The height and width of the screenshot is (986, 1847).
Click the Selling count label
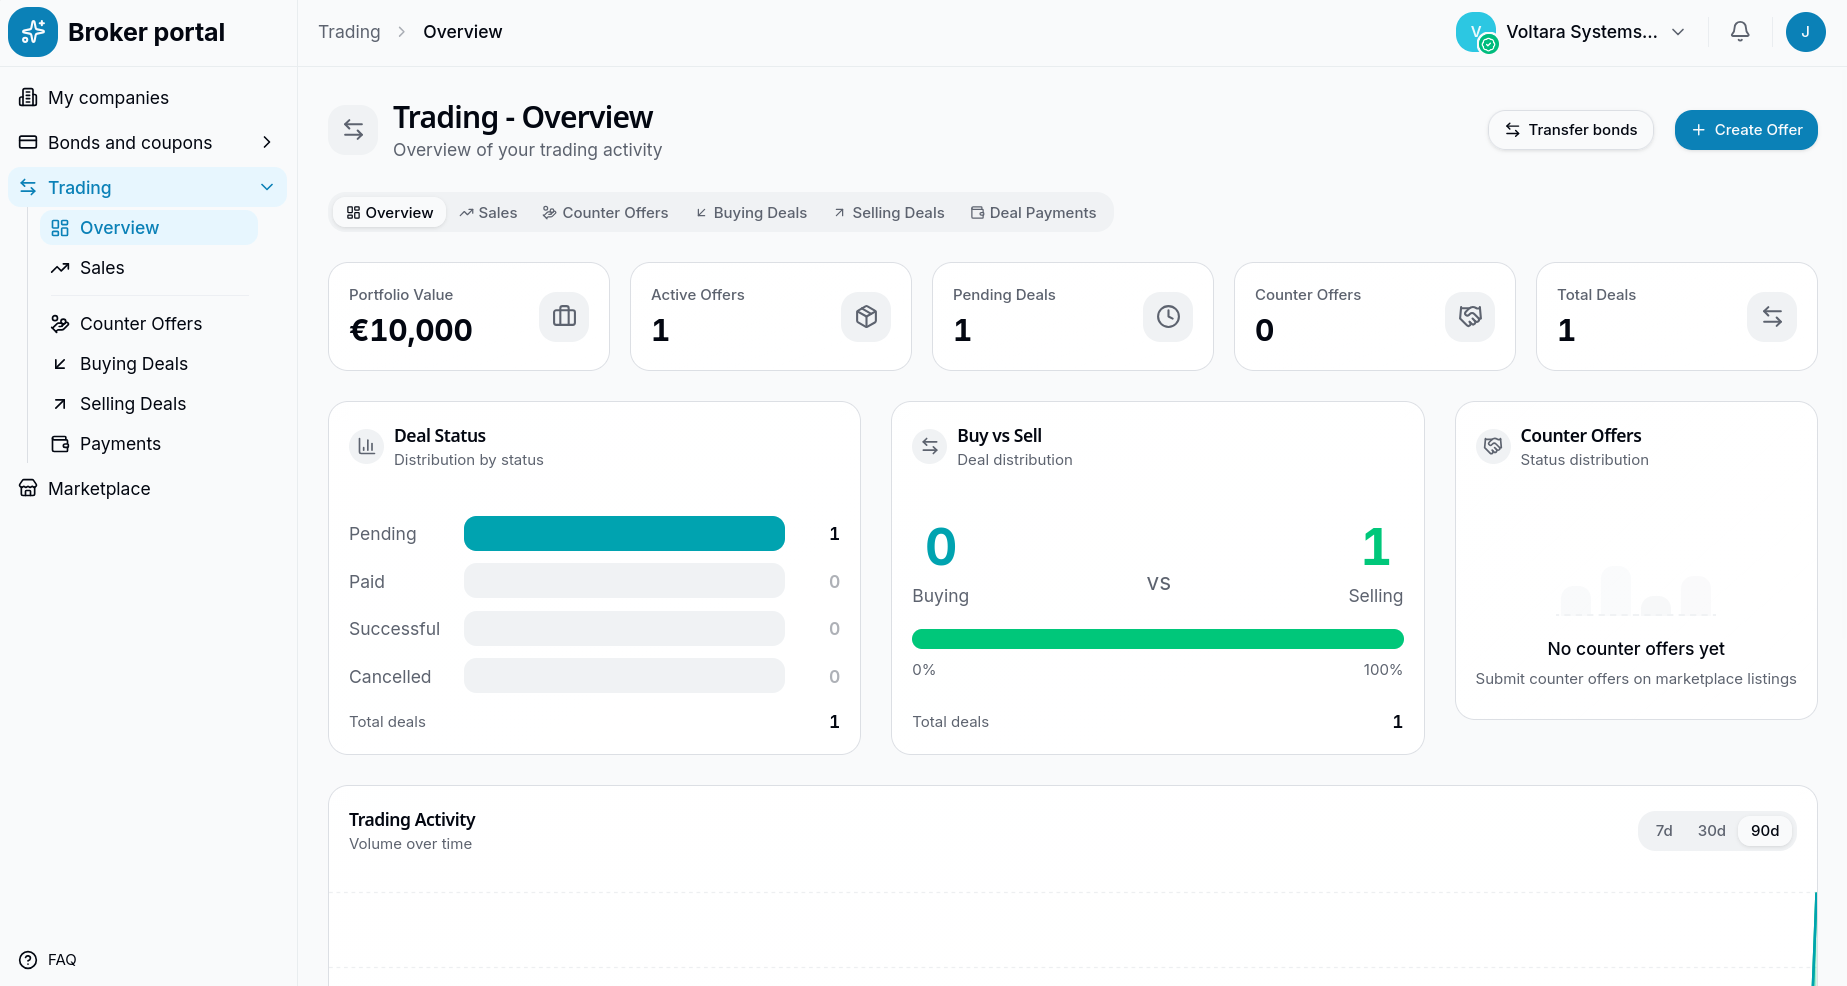point(1375,596)
